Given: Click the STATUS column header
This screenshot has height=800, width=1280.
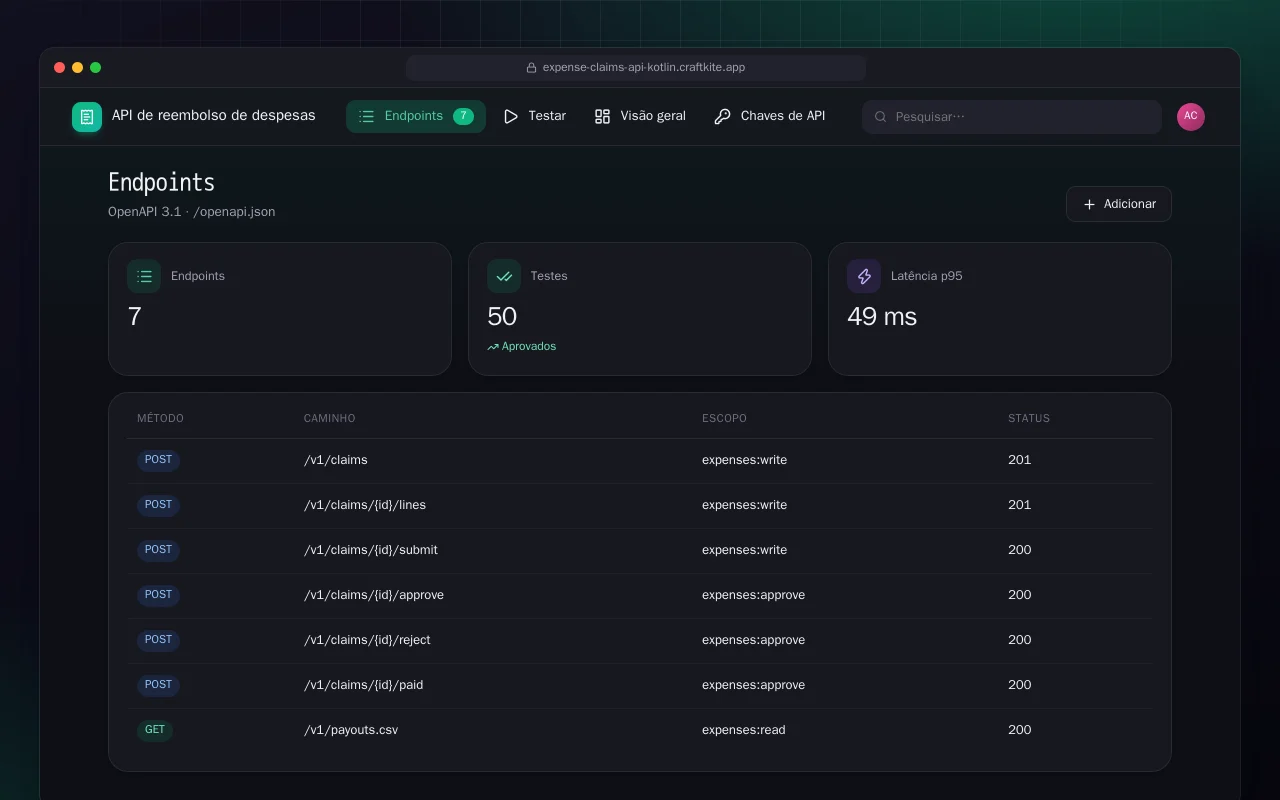Looking at the screenshot, I should click(x=1029, y=418).
